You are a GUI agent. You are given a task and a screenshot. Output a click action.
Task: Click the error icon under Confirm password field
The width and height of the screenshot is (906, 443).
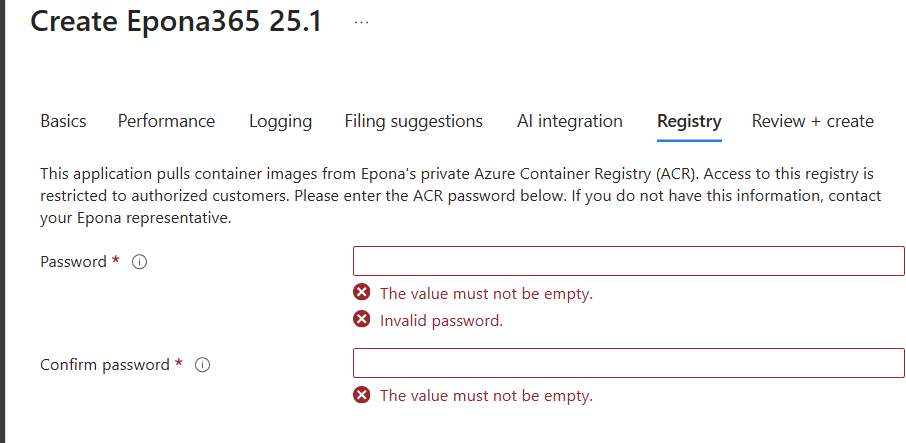click(362, 395)
